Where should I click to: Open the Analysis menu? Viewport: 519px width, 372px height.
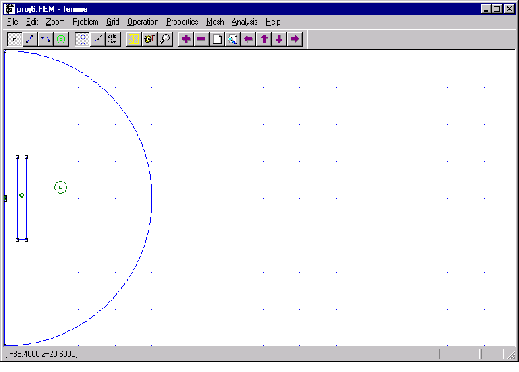coord(244,22)
